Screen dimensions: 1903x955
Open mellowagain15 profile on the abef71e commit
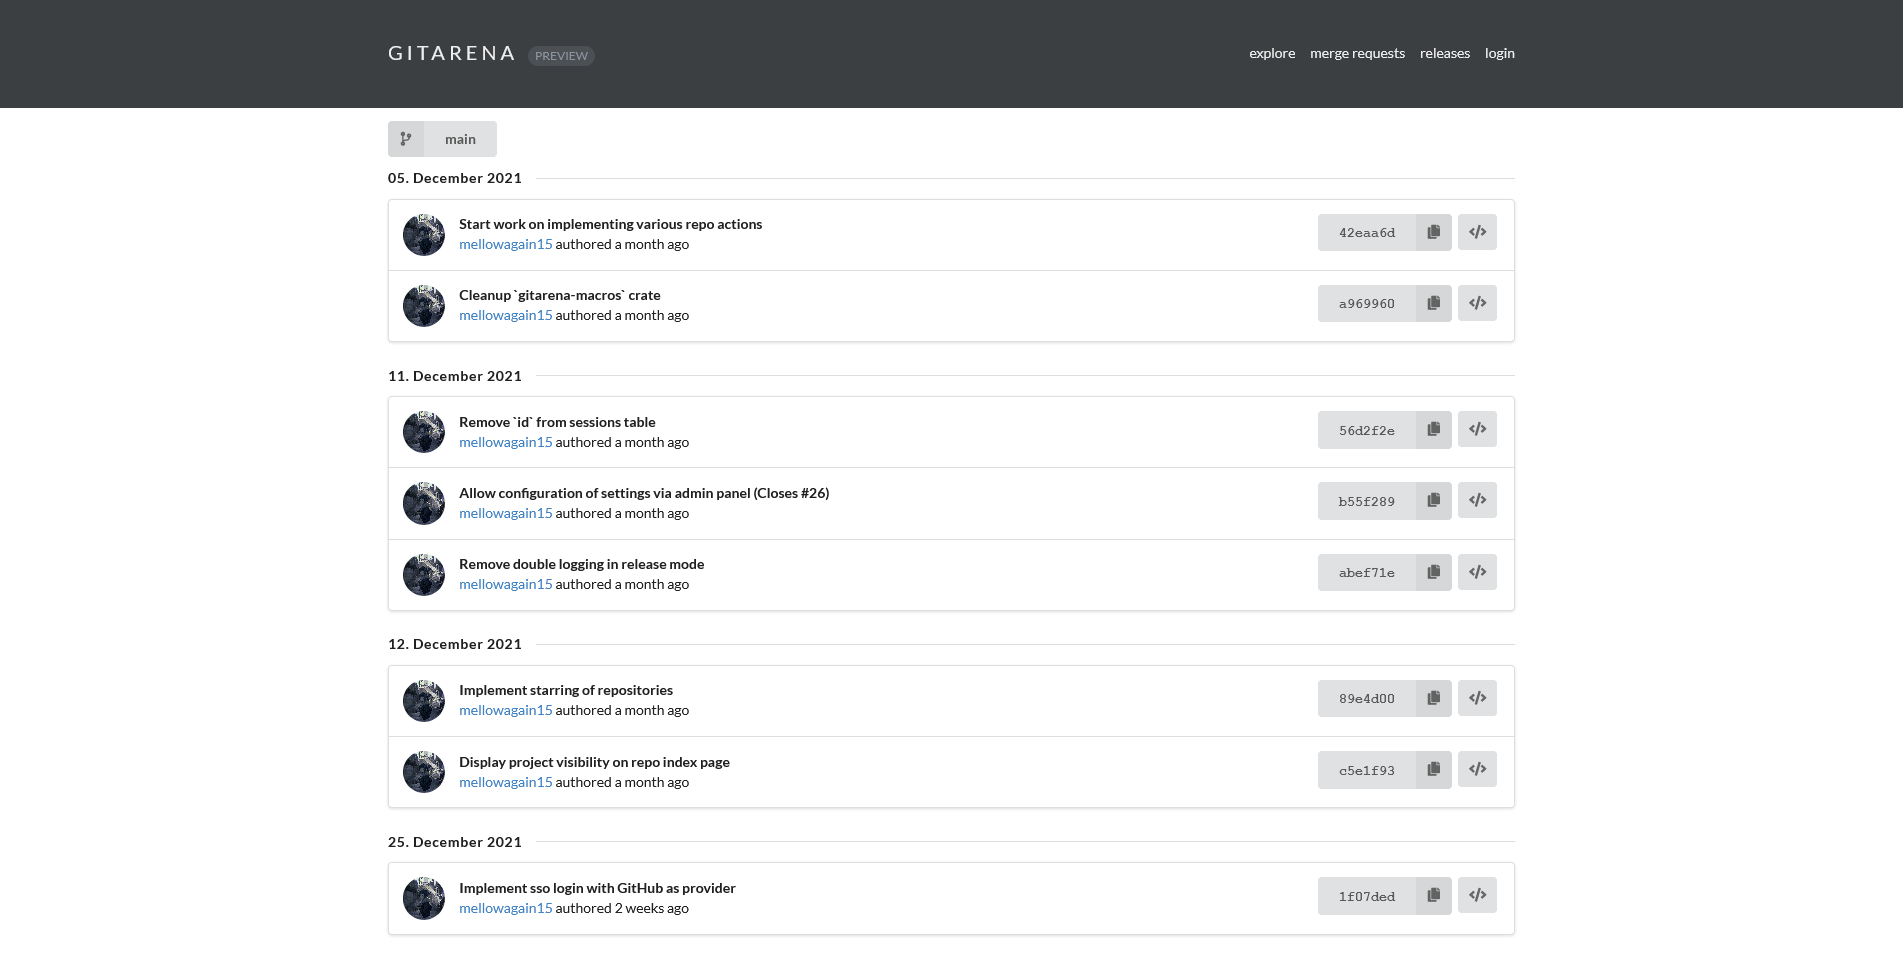tap(505, 584)
